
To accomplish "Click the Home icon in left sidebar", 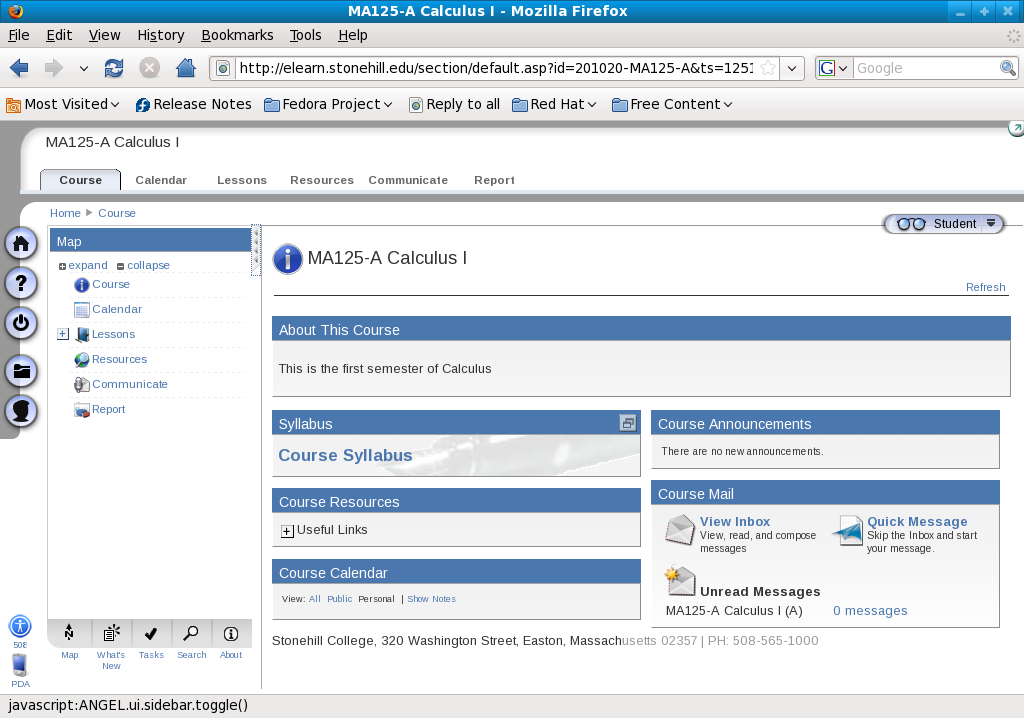I will [x=22, y=244].
